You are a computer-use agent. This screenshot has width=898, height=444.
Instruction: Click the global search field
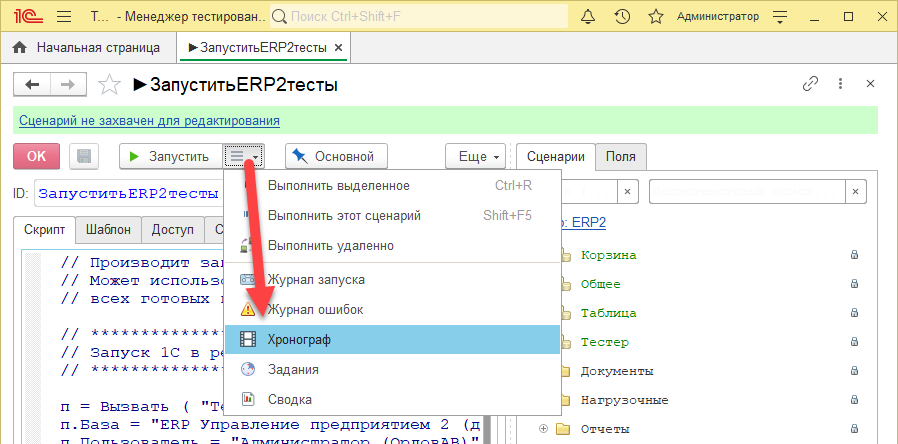[x=419, y=17]
